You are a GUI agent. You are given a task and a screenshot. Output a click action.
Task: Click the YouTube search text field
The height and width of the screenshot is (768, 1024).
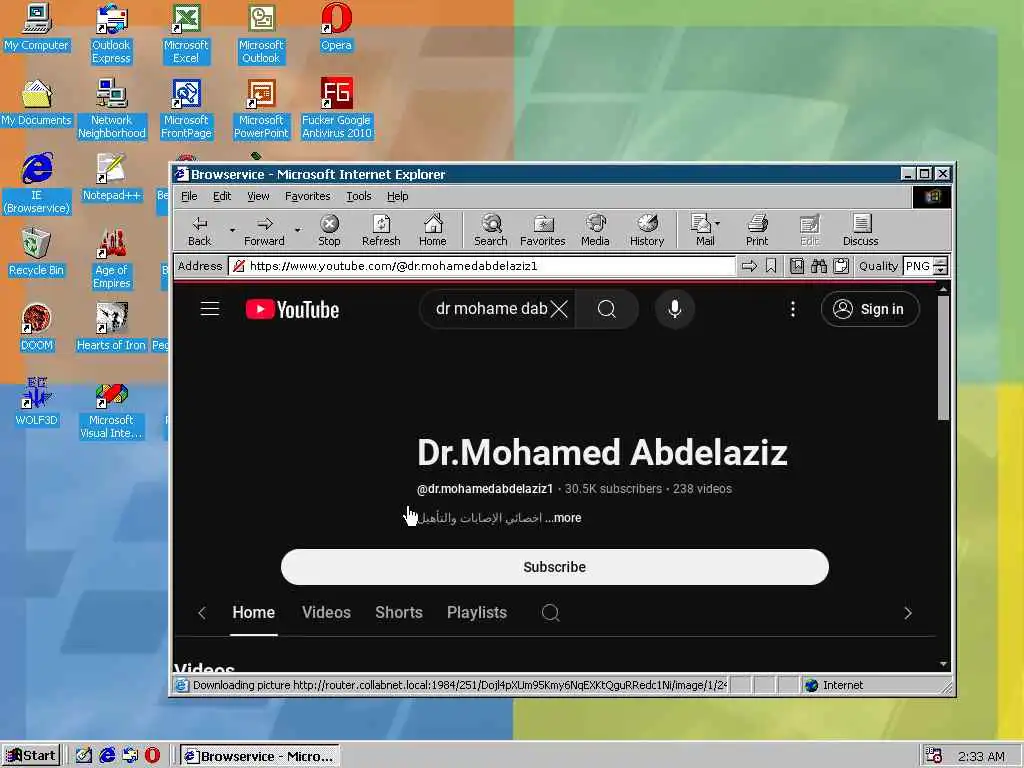click(x=491, y=309)
